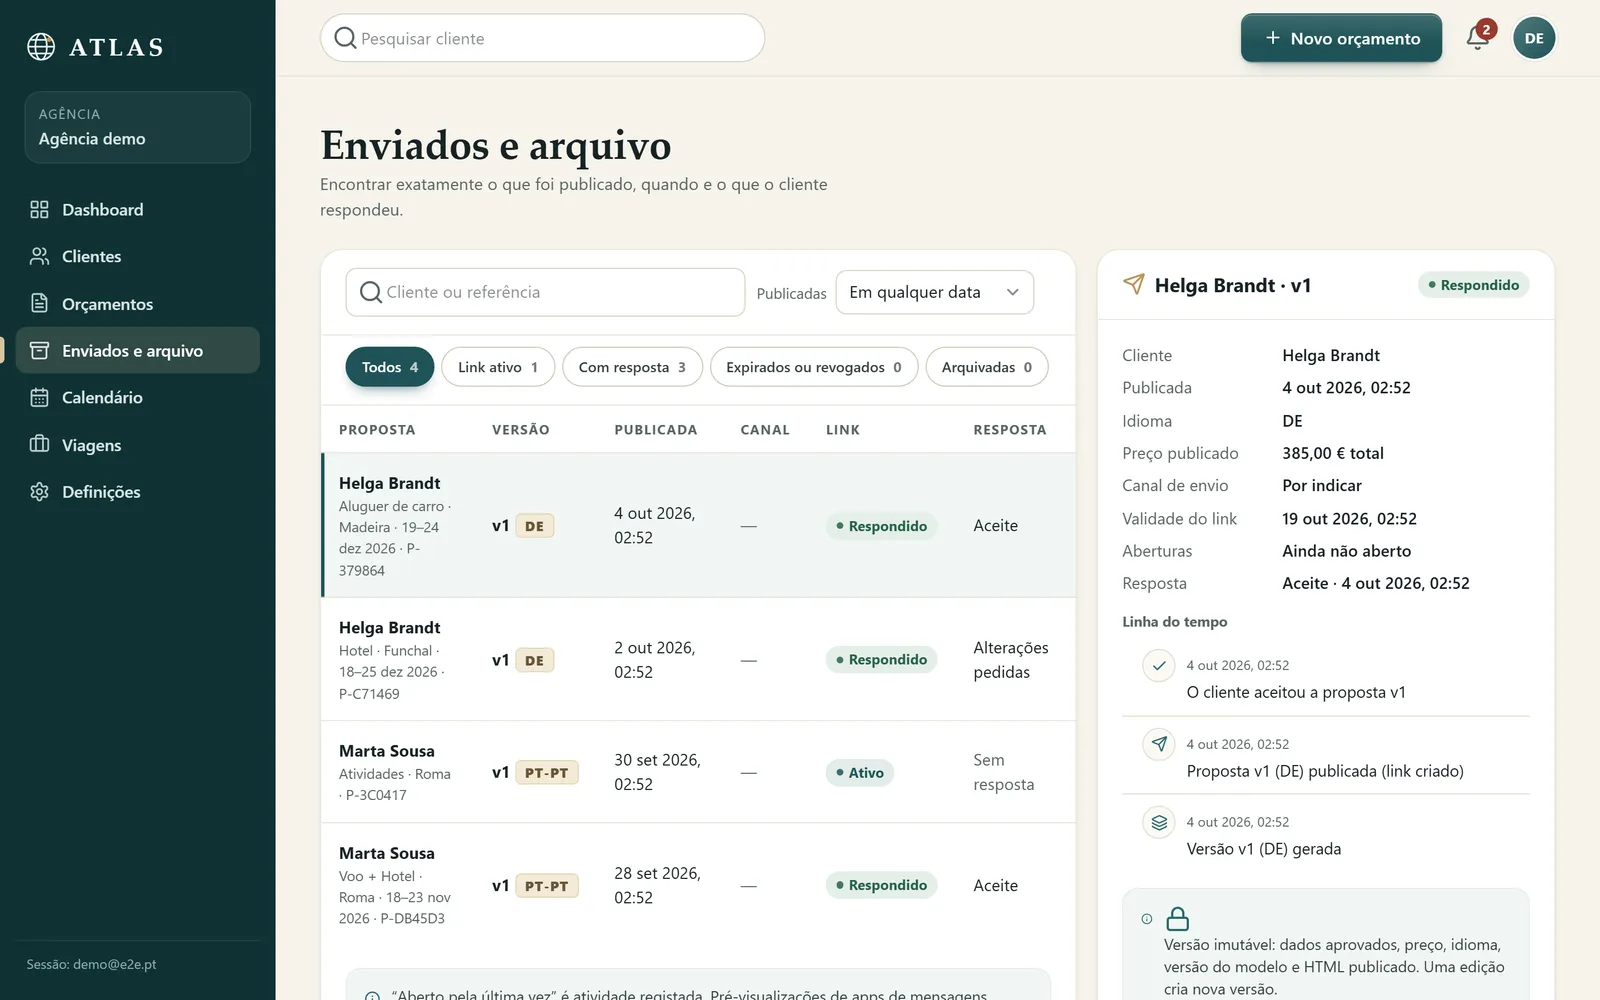Click the Enviados e arquivo archive icon
1600x1000 pixels.
pyautogui.click(x=39, y=350)
